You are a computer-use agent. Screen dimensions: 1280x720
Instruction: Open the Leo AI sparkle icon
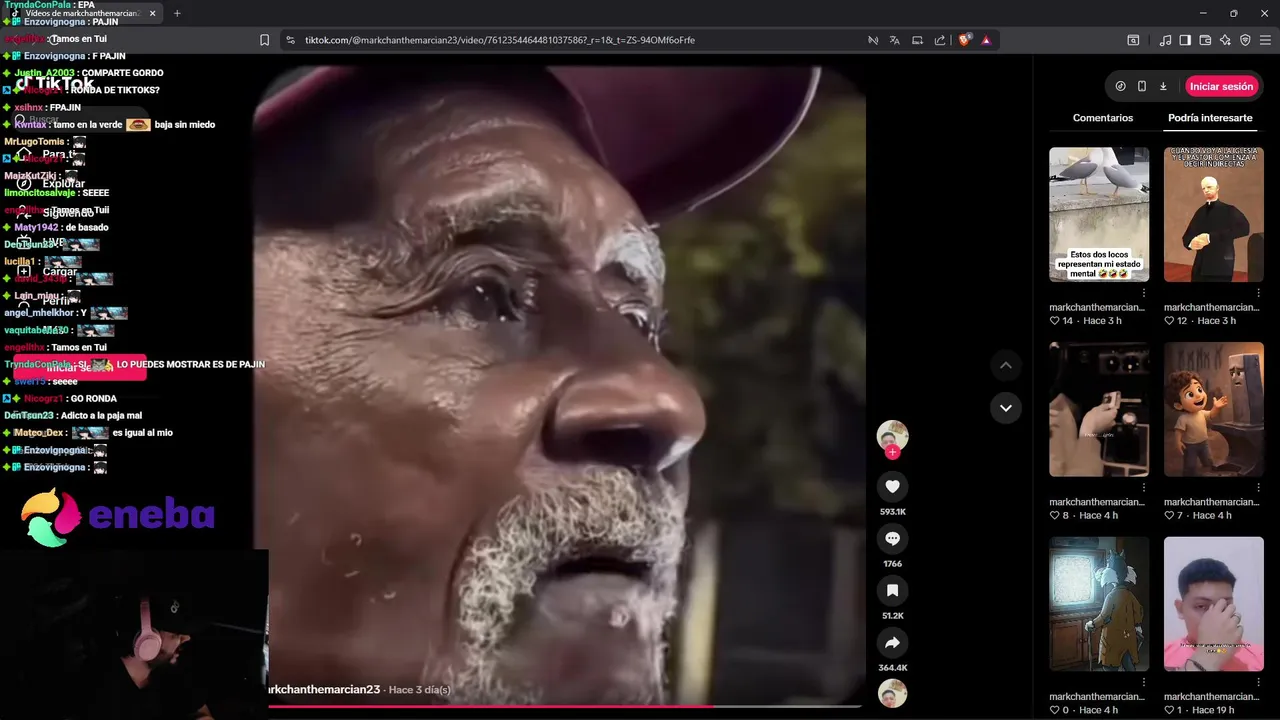(x=1225, y=40)
